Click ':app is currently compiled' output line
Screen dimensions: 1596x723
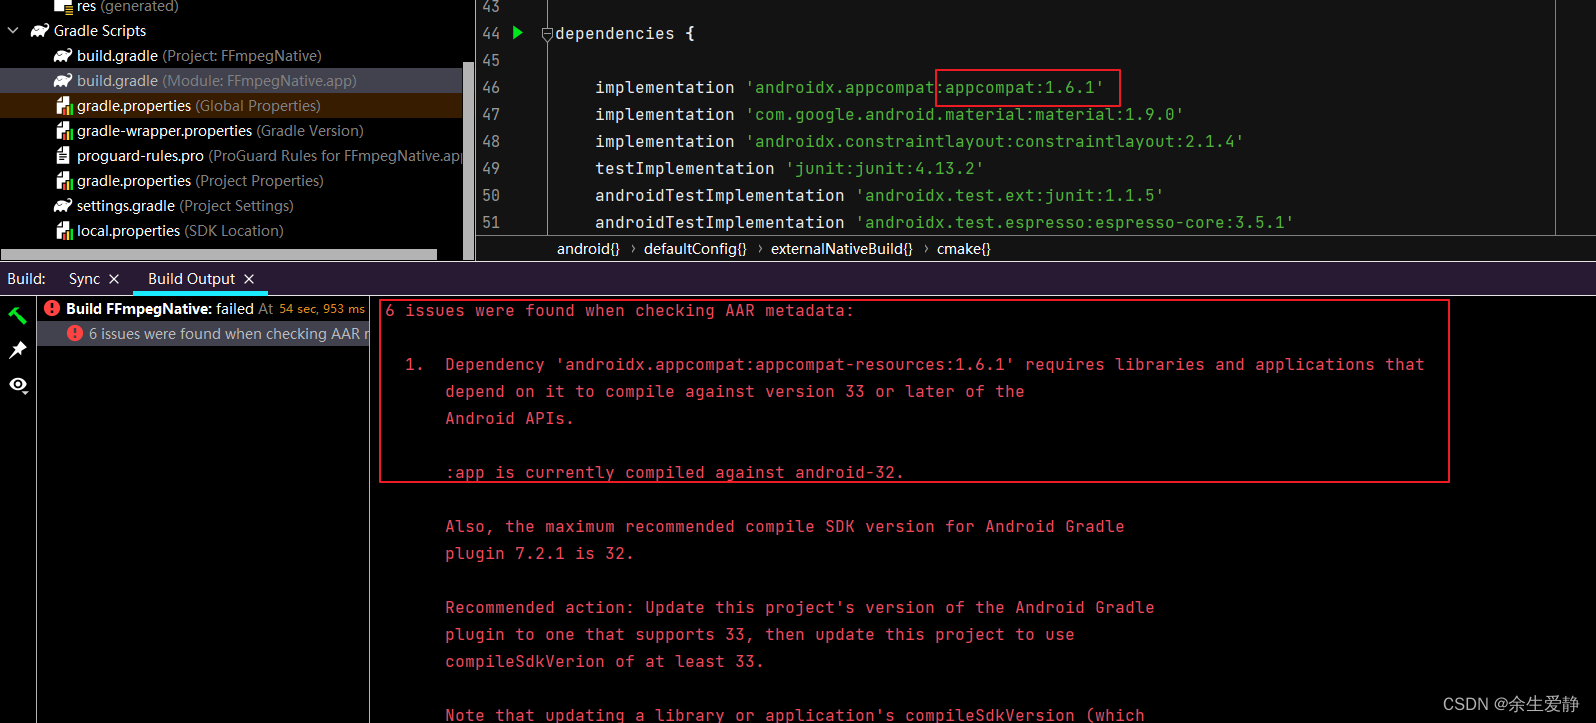click(674, 473)
